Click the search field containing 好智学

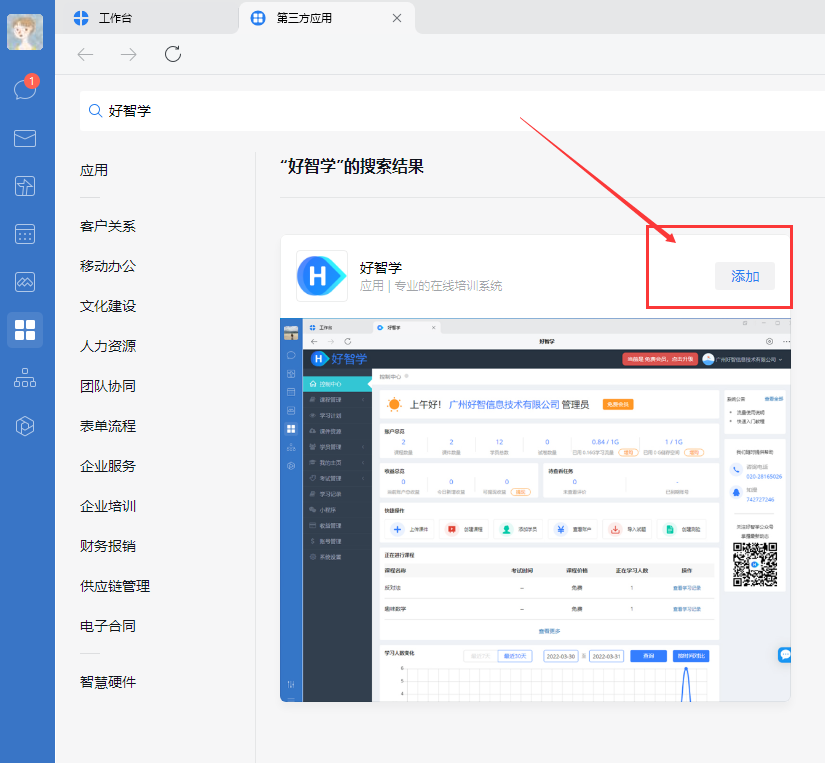coord(452,111)
